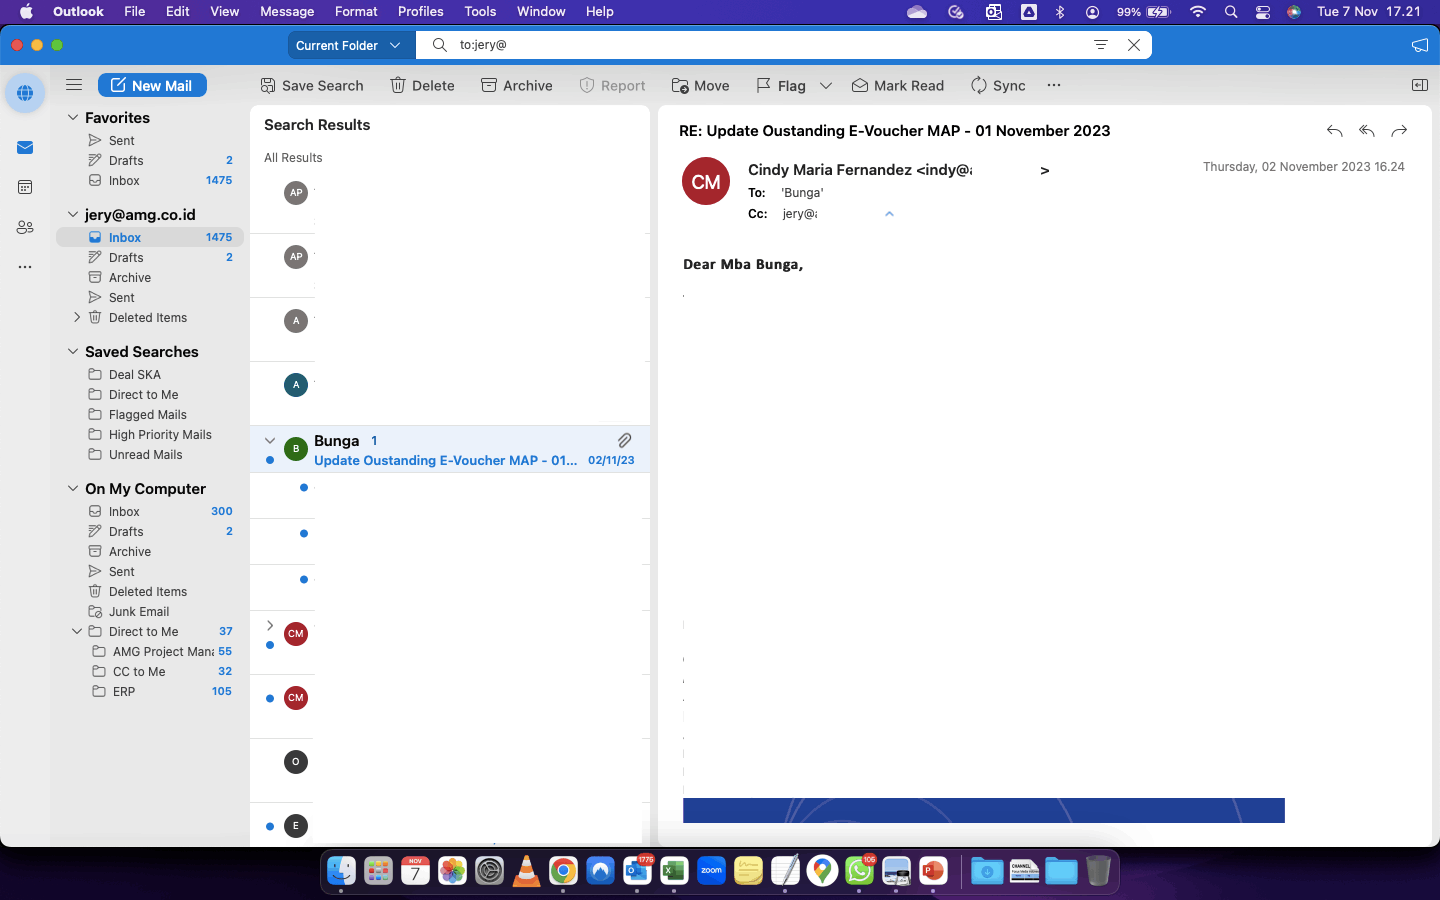
Task: Reply all to the email
Action: click(1367, 131)
